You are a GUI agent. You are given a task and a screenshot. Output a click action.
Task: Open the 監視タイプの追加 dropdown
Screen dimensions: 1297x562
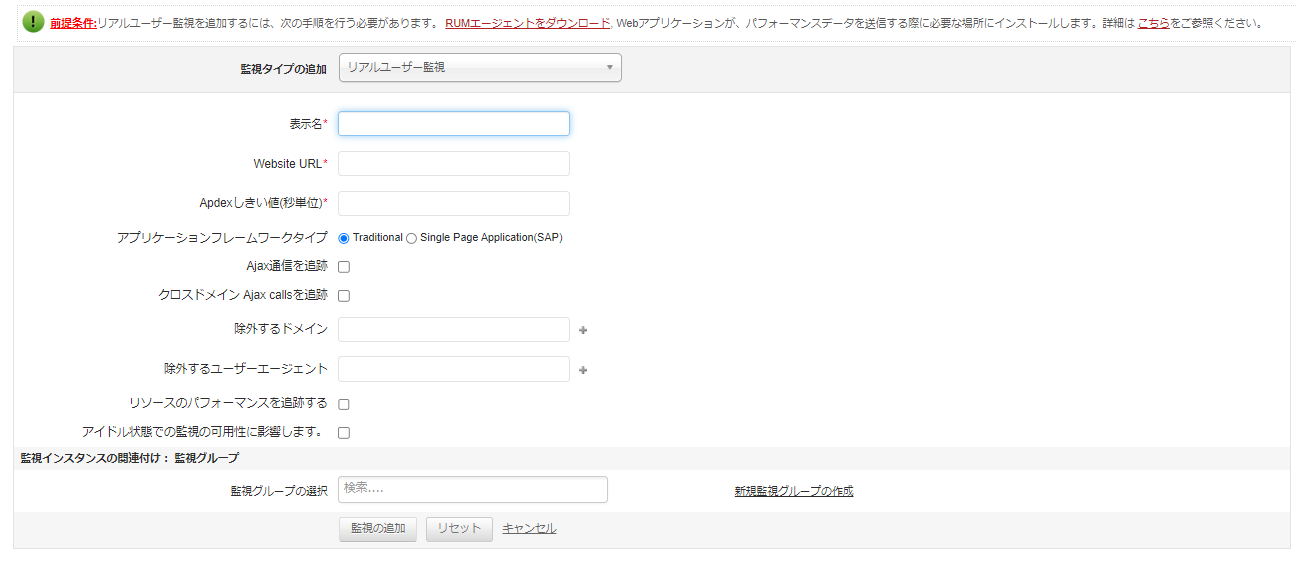[x=480, y=68]
